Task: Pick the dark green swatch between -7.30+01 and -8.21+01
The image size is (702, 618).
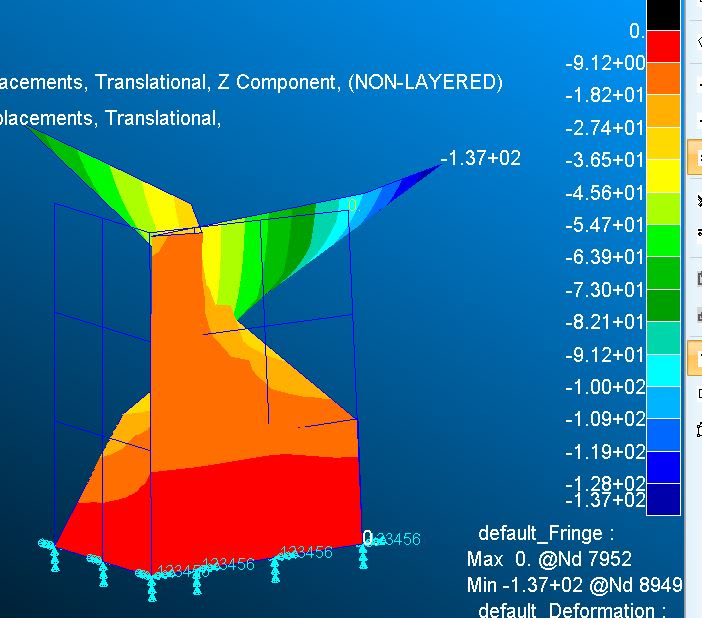Action: pos(663,305)
